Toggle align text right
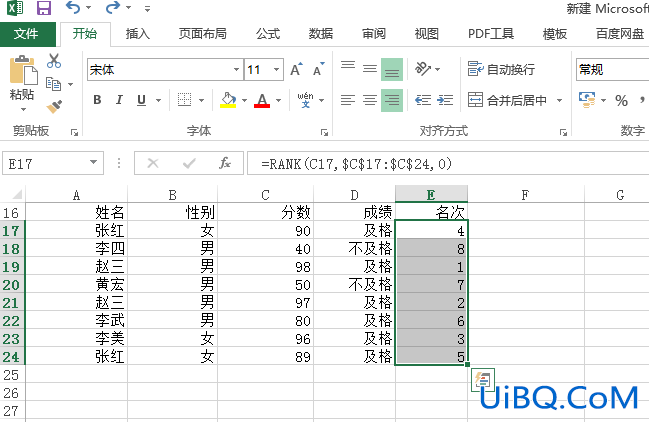 pos(392,101)
